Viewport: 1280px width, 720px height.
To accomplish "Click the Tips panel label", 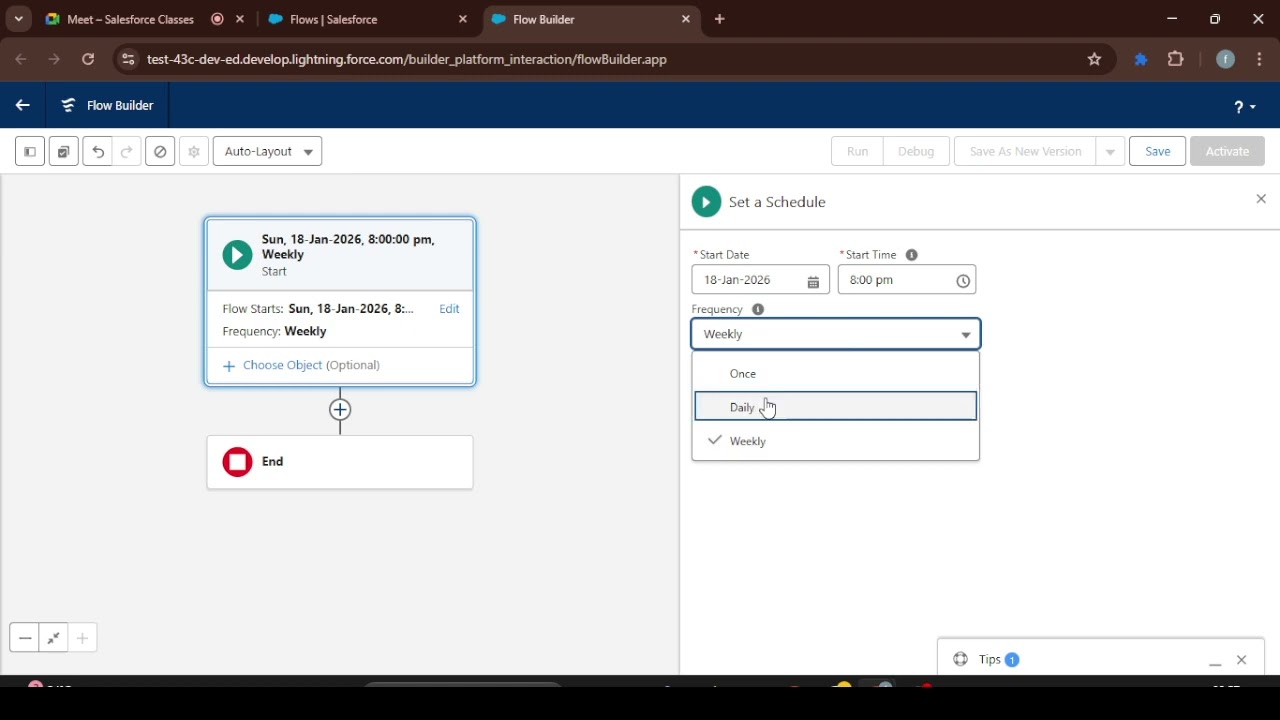I will point(990,659).
